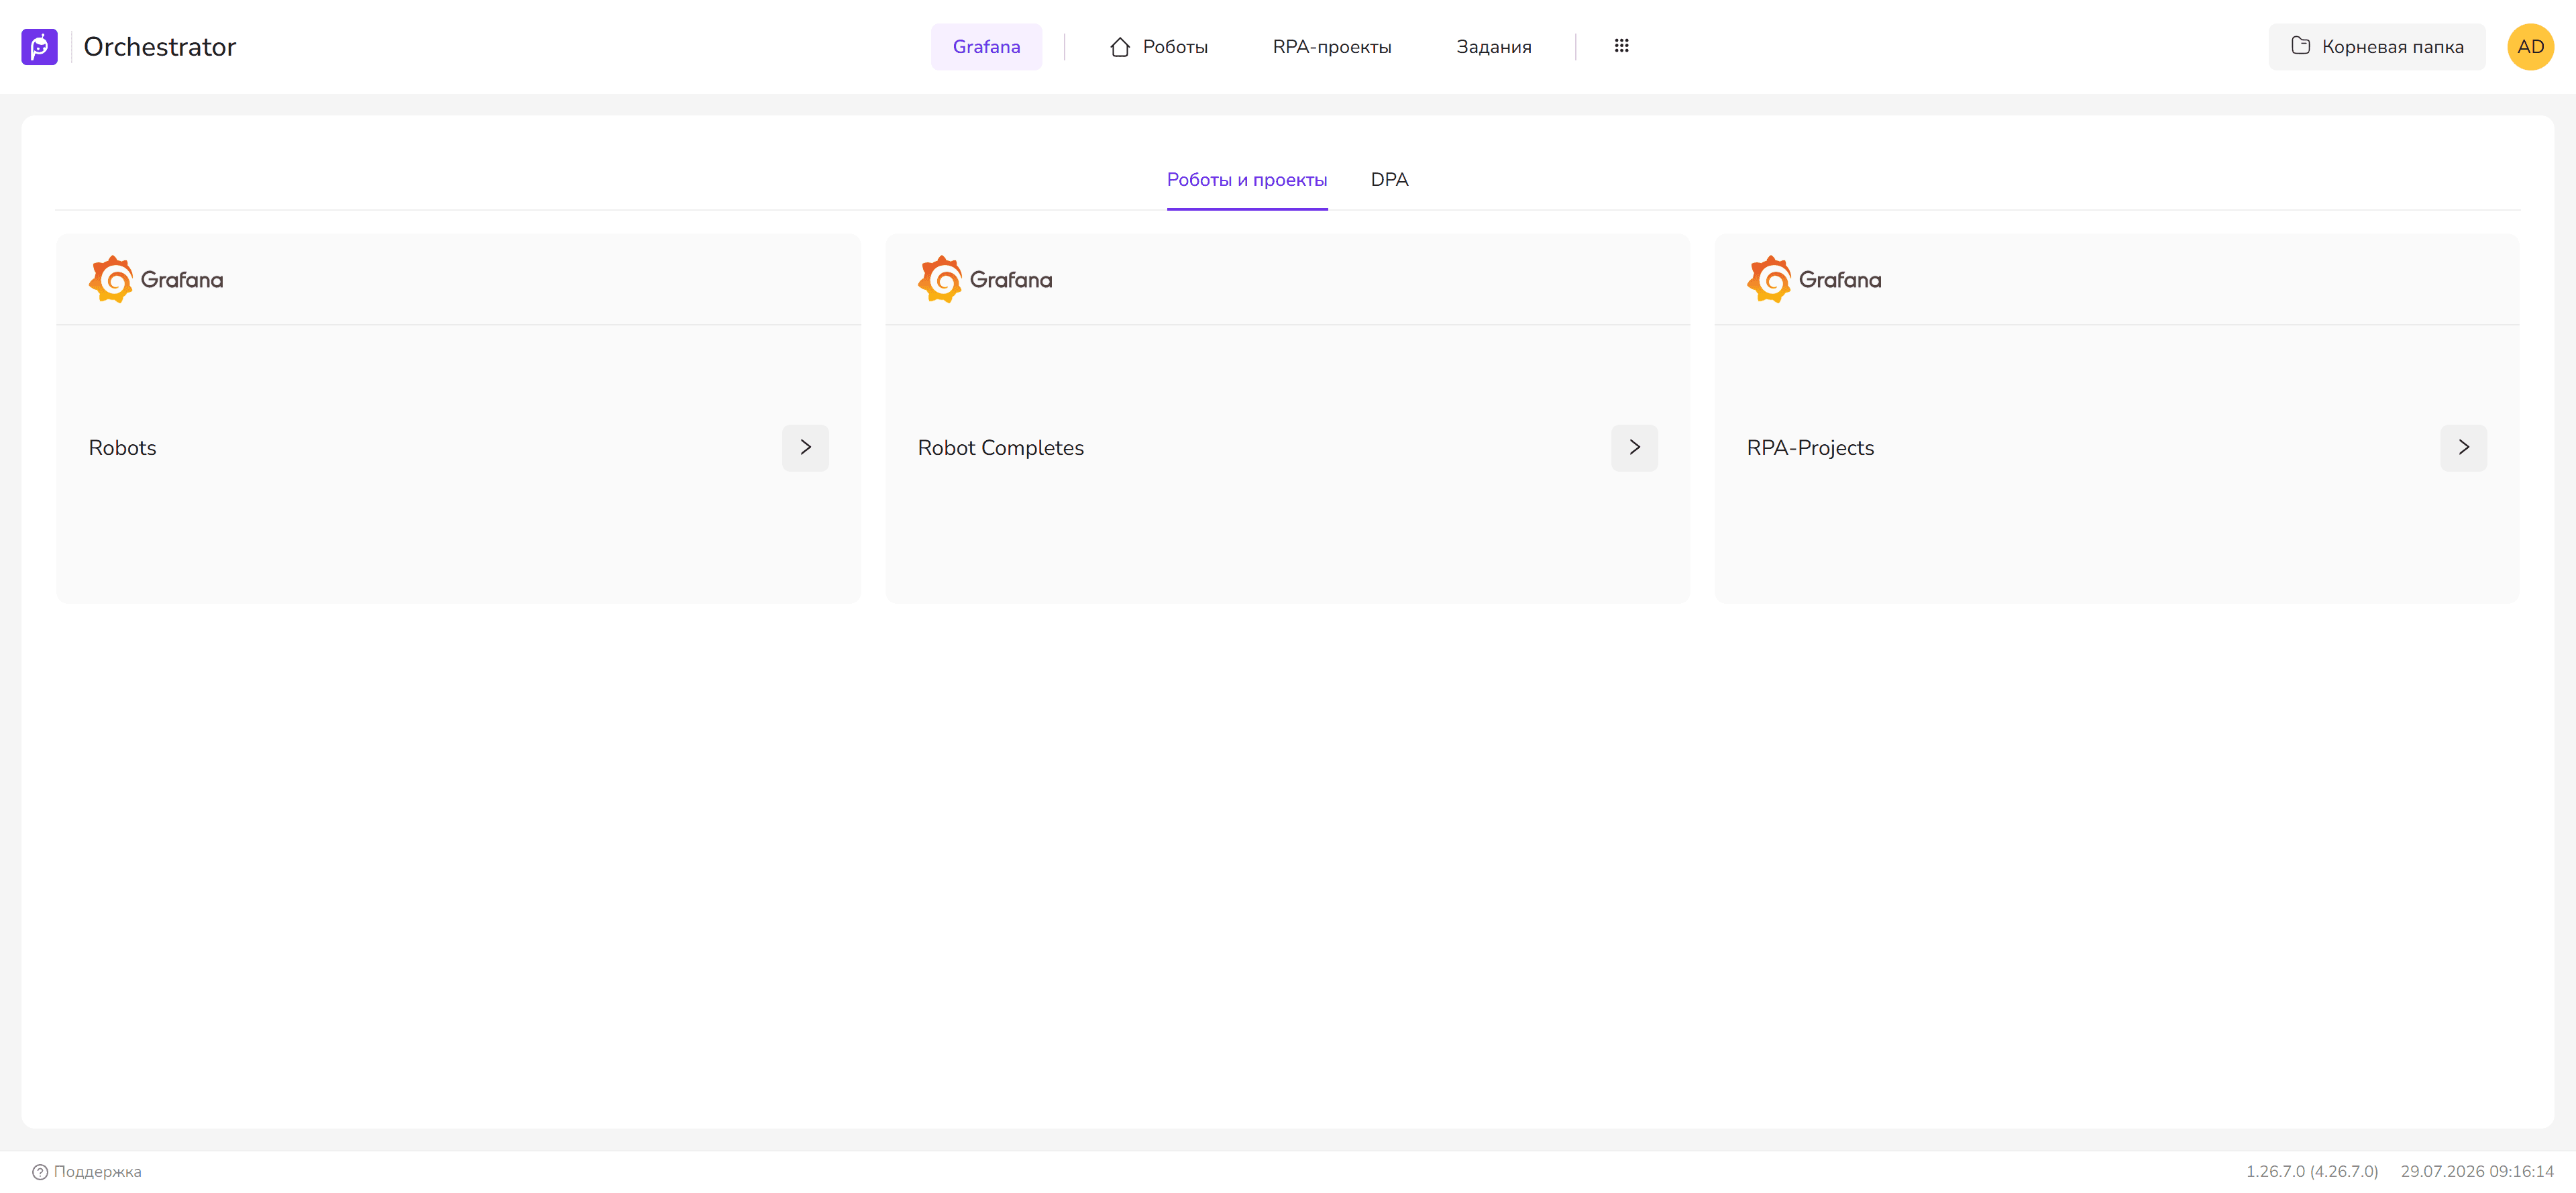Open the Robots dashboard arrow
The image size is (2576, 1193).
805,447
